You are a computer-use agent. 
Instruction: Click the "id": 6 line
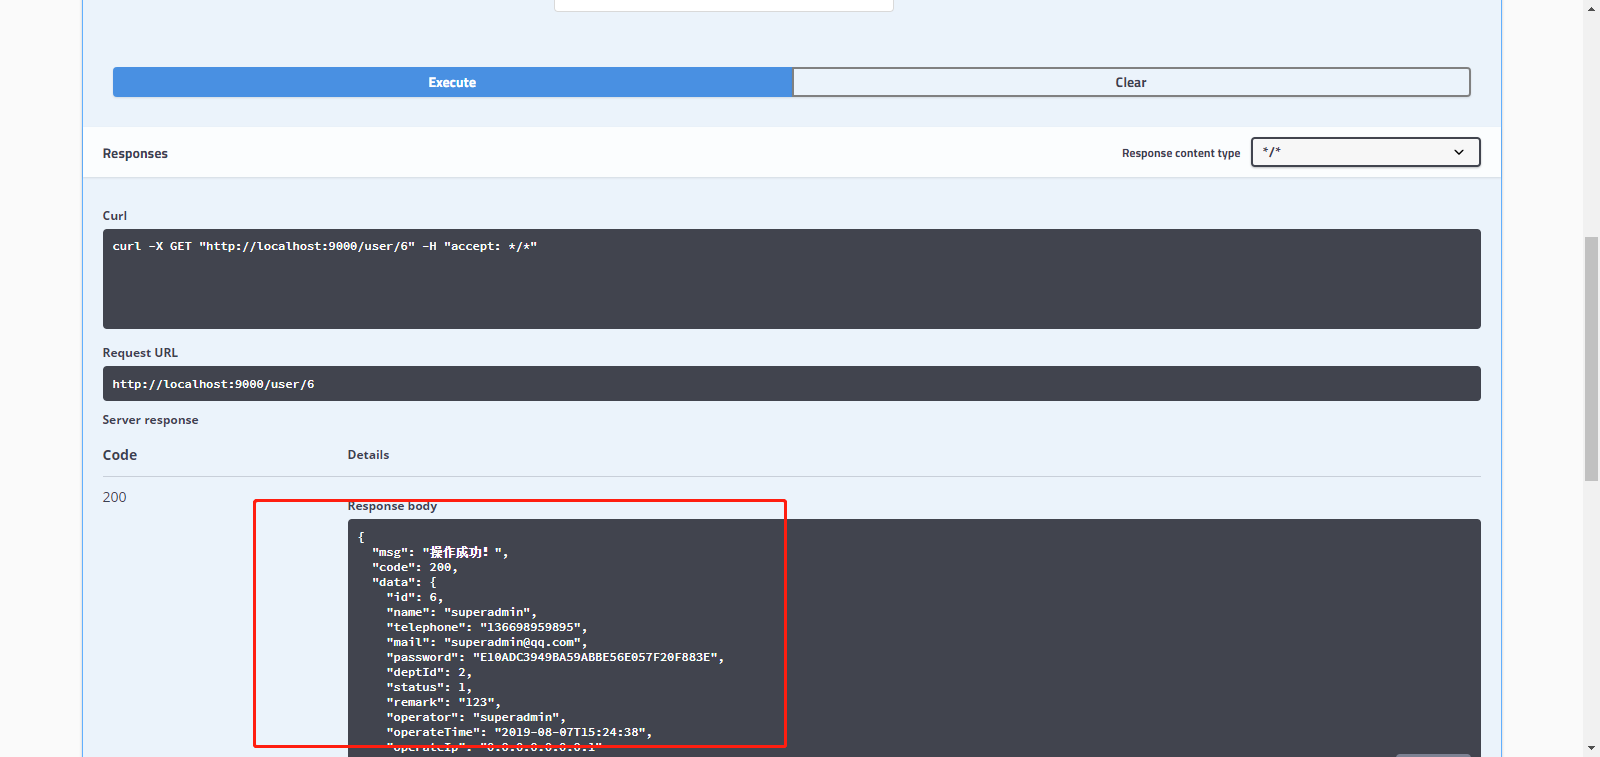pos(415,597)
